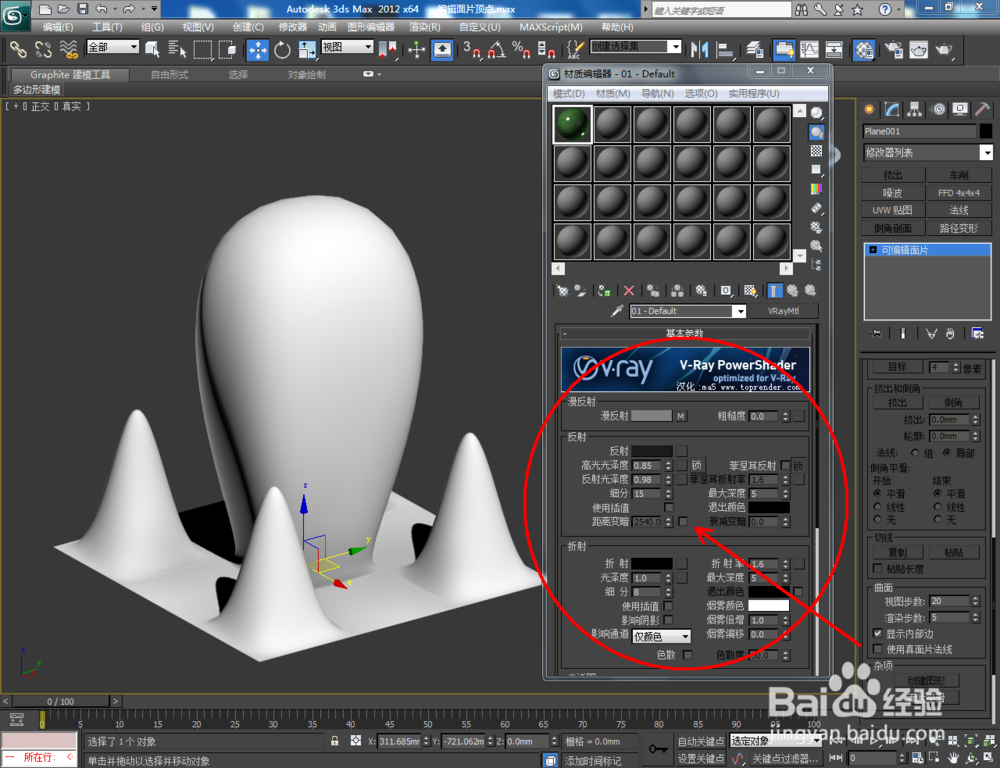This screenshot has width=1000, height=768.
Task: Click the Unlink Selection tool
Action: (x=43, y=49)
